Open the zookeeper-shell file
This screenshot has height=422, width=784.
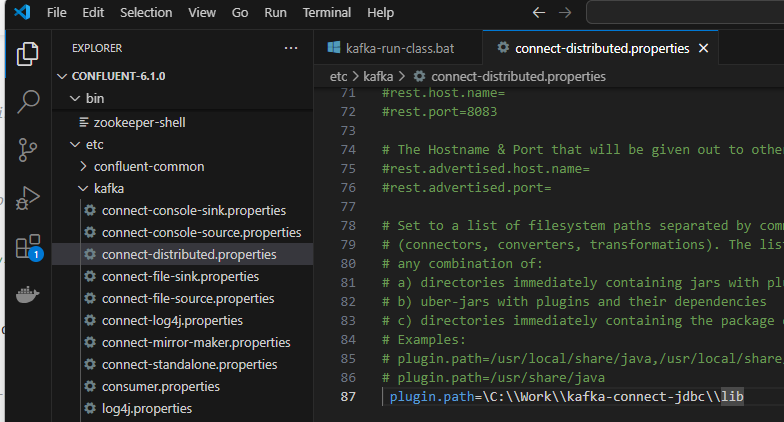(139, 122)
